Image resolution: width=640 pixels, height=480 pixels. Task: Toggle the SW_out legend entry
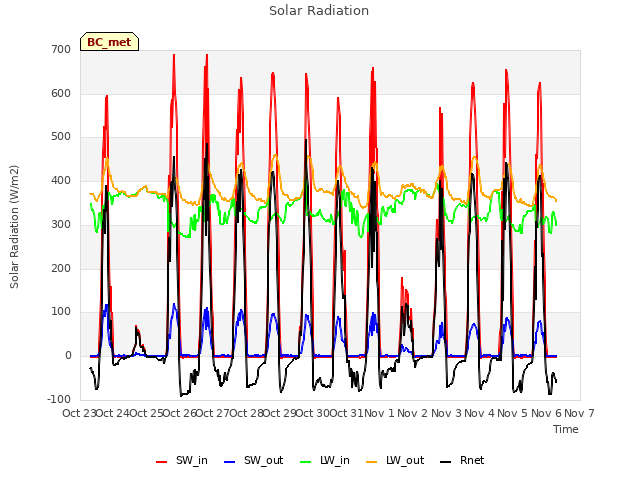point(253,460)
